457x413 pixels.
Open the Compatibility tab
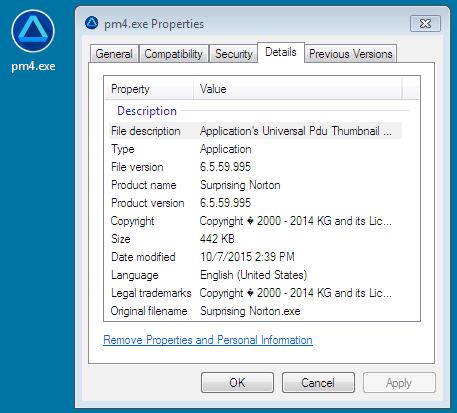coord(174,54)
